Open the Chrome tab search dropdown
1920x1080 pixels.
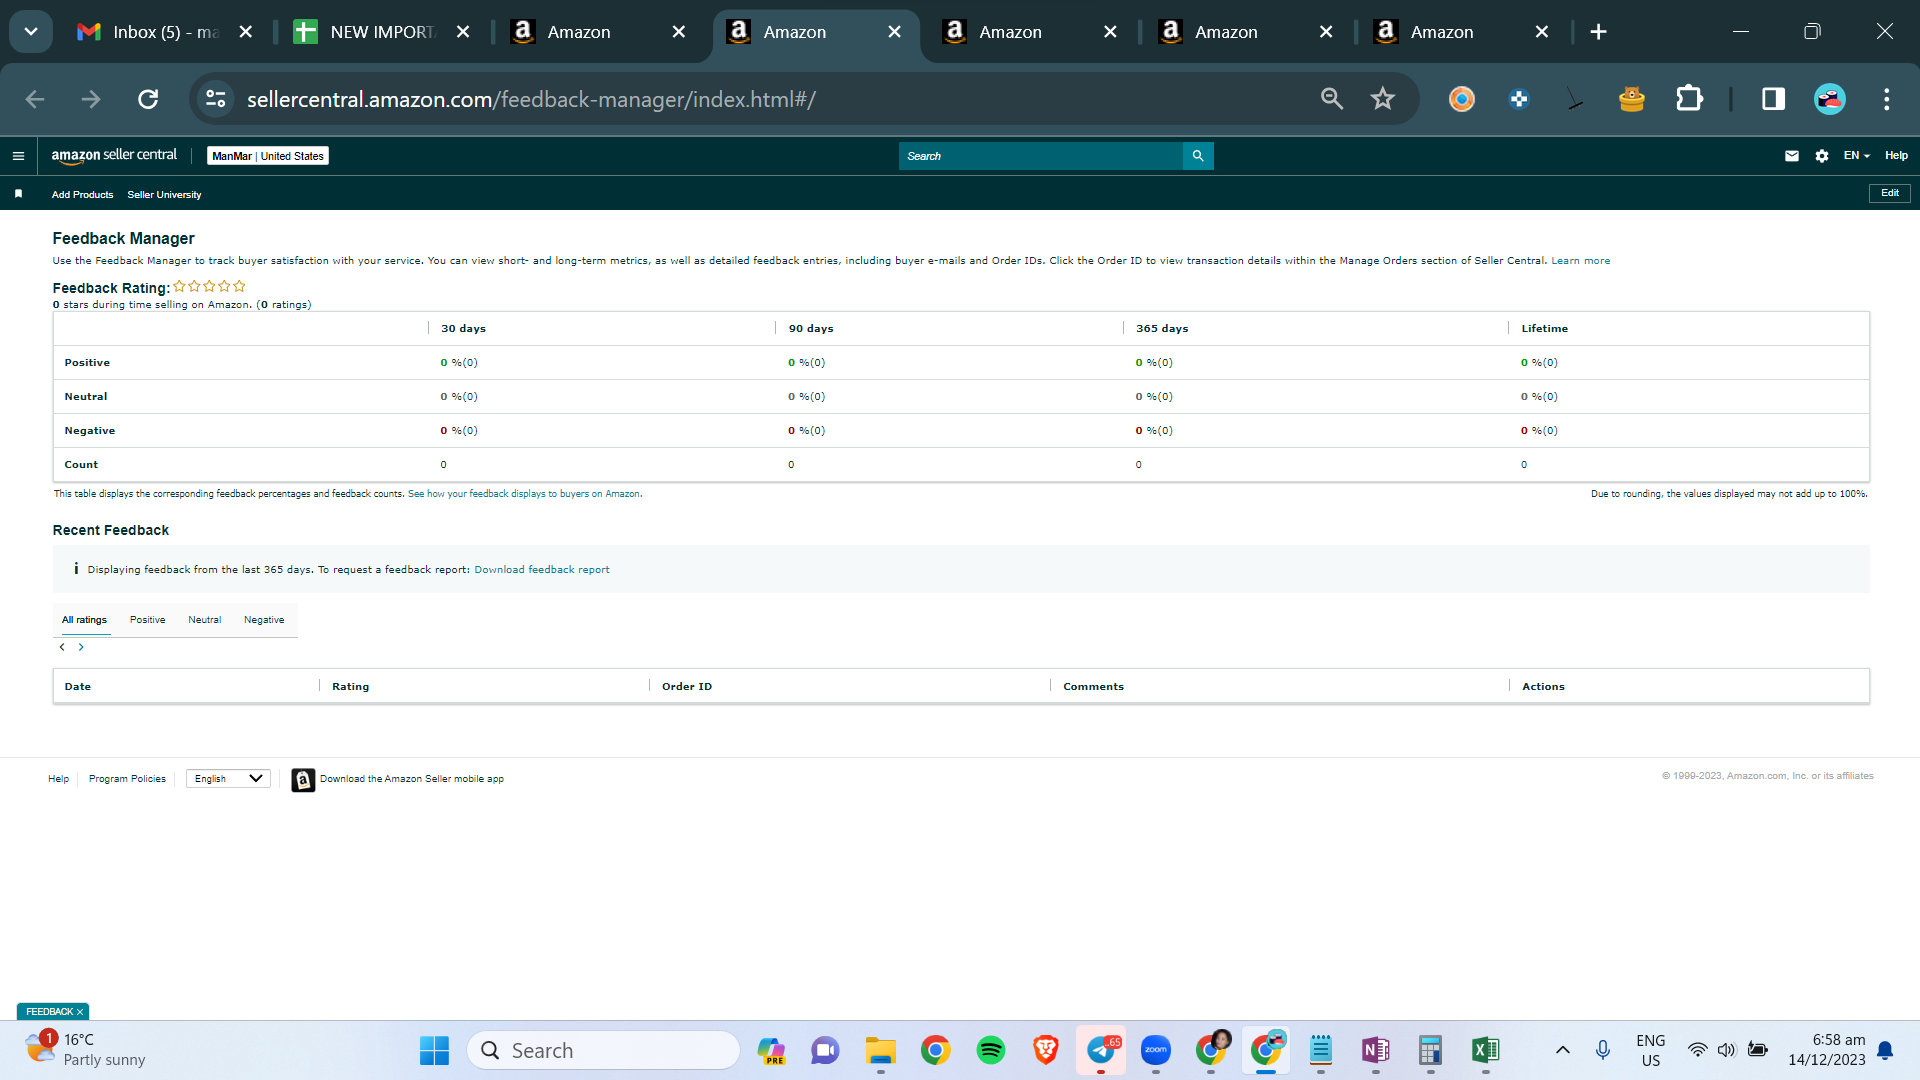(x=31, y=32)
